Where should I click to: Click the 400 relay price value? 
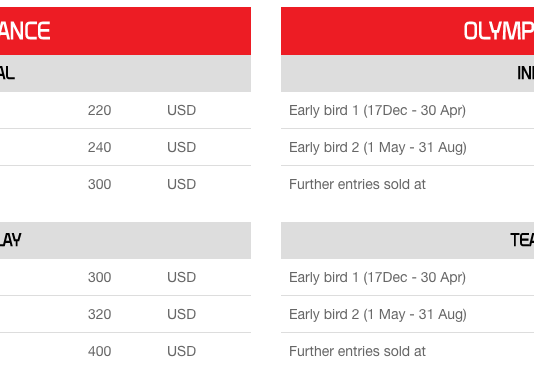[x=99, y=351]
